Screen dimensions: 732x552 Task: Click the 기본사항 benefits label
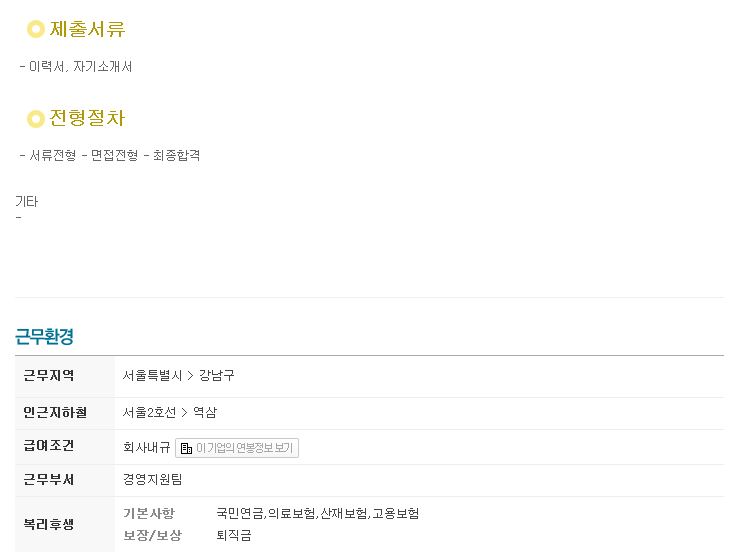[149, 514]
